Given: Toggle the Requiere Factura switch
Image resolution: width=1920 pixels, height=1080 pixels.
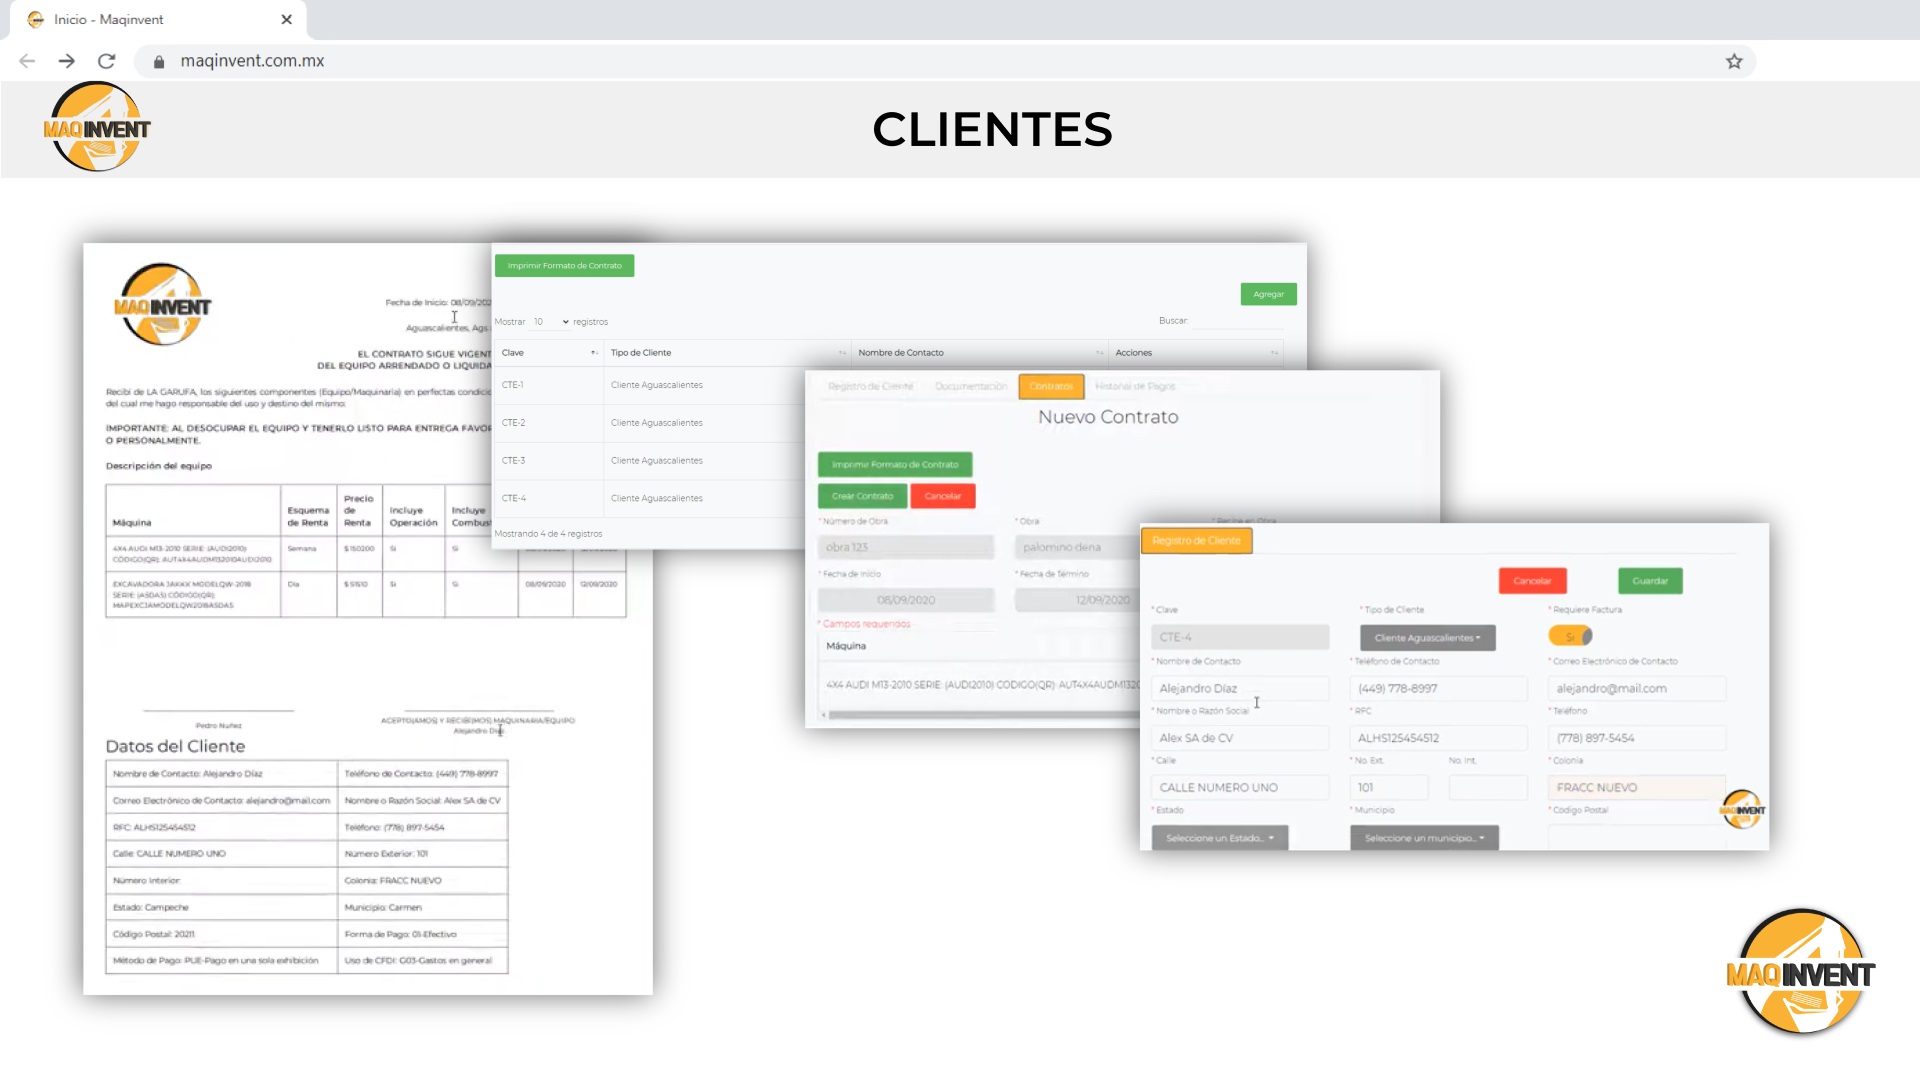Looking at the screenshot, I should point(1570,637).
